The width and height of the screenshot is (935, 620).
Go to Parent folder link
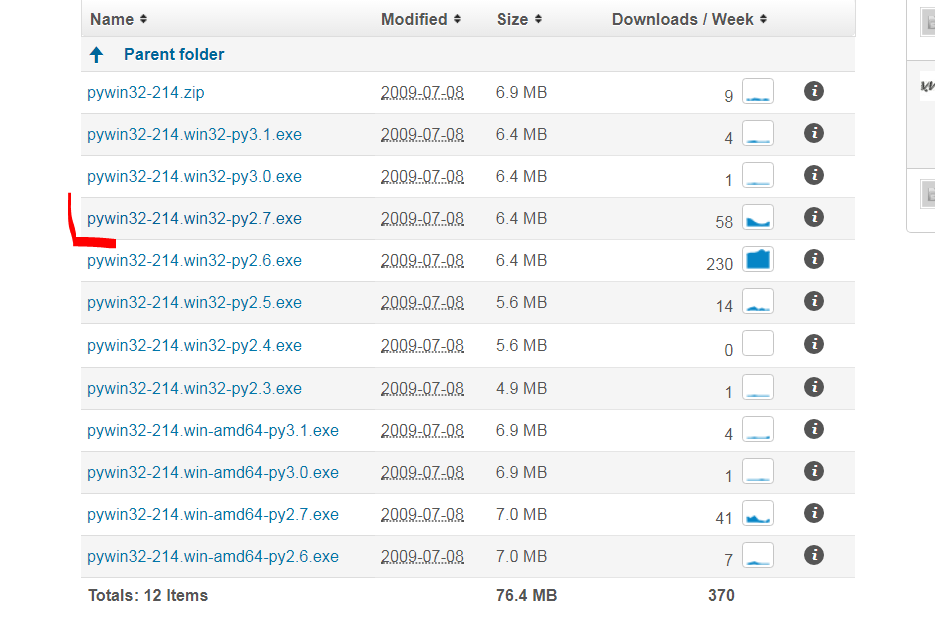point(174,54)
